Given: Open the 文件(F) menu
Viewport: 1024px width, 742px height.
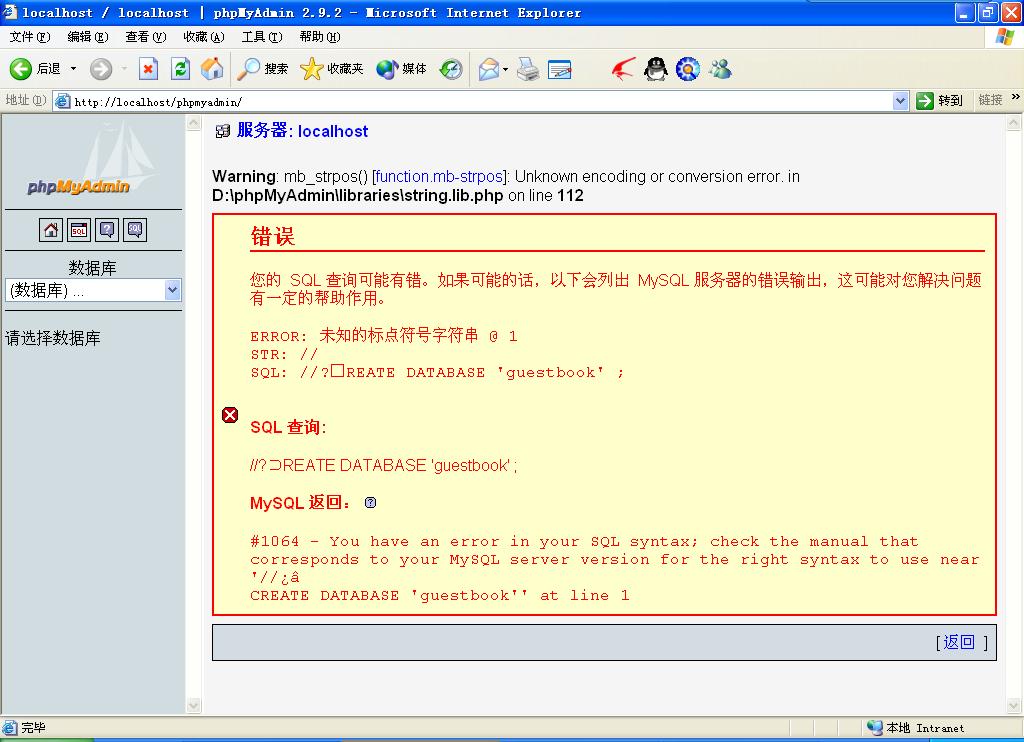Looking at the screenshot, I should 30,37.
